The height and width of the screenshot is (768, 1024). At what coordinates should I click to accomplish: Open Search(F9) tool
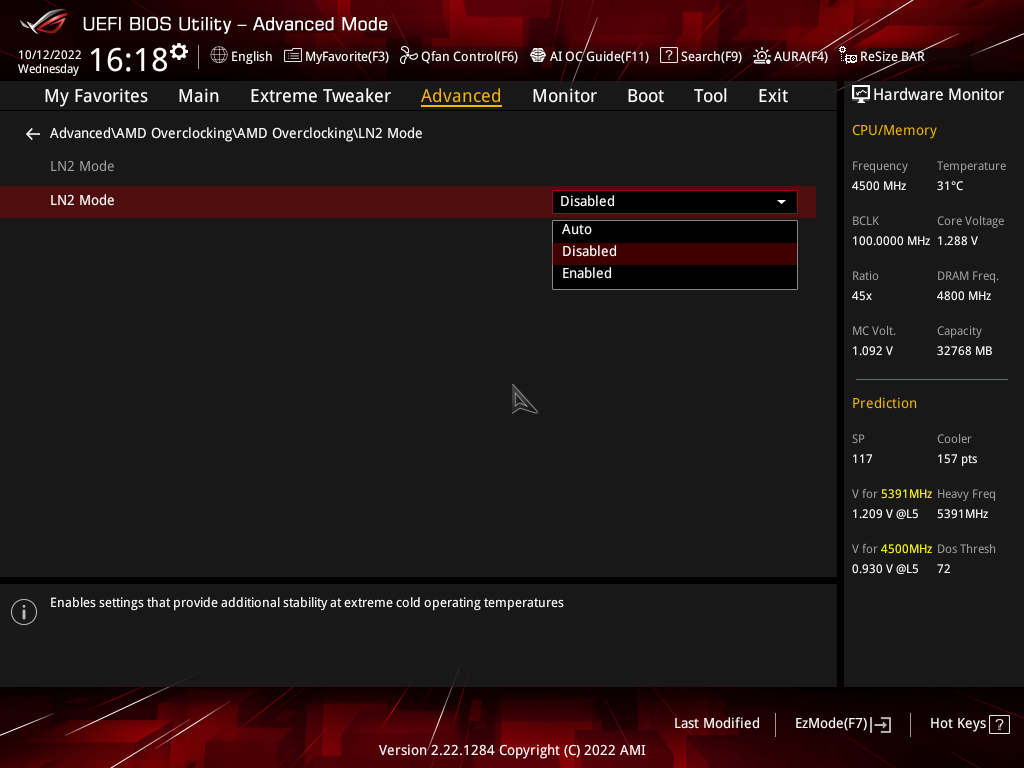pos(701,56)
